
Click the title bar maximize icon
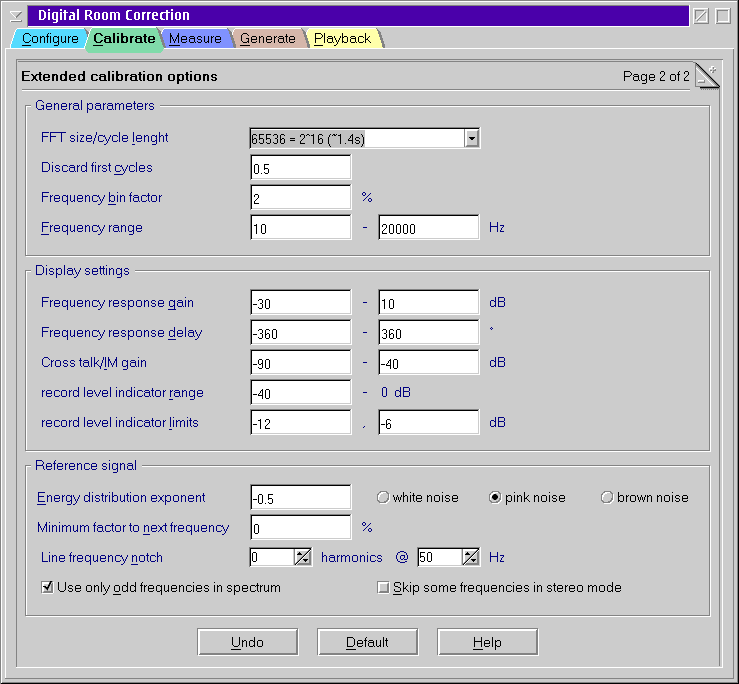[x=722, y=16]
